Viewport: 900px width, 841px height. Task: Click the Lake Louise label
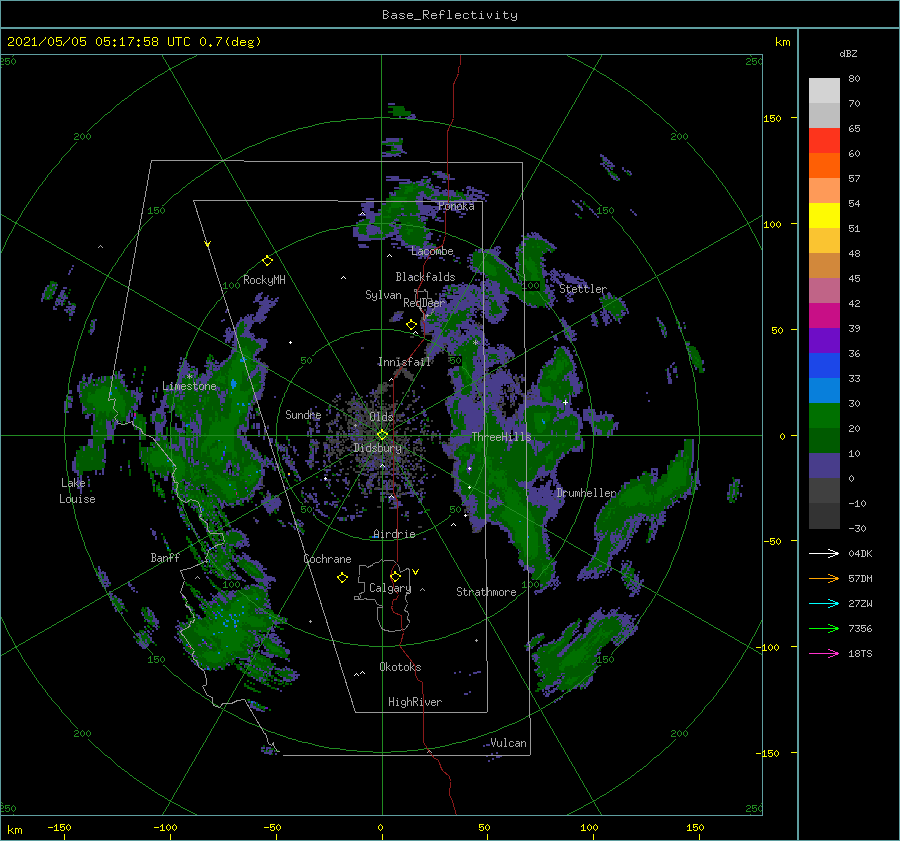77,491
